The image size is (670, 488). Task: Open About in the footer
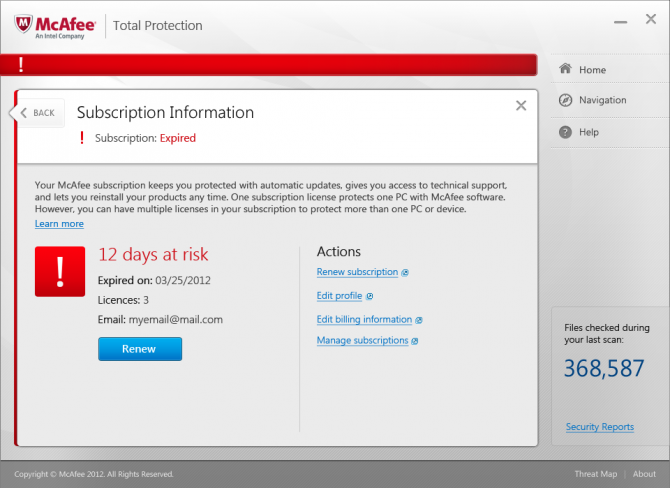pyautogui.click(x=644, y=473)
